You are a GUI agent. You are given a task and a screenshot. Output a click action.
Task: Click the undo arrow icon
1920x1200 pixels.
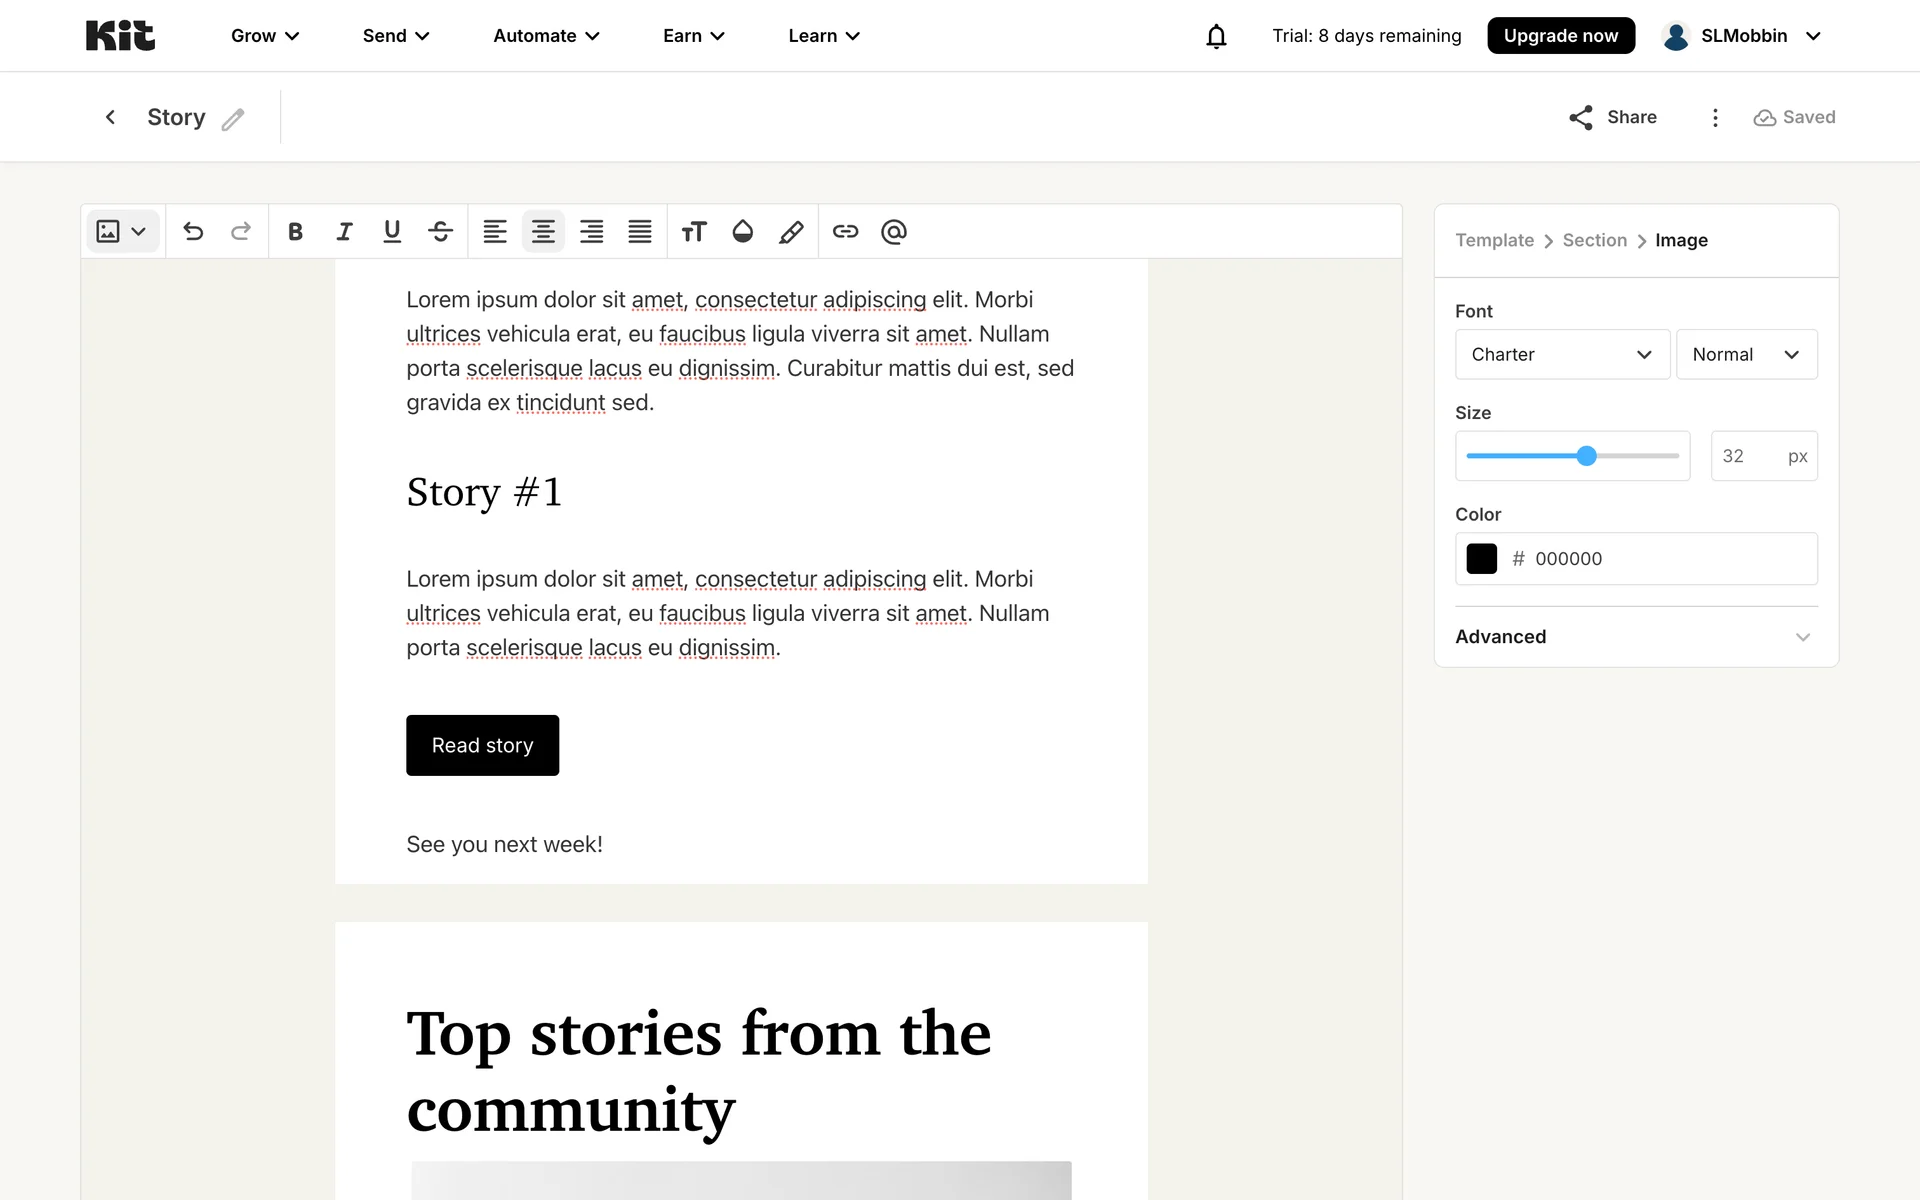(x=193, y=232)
